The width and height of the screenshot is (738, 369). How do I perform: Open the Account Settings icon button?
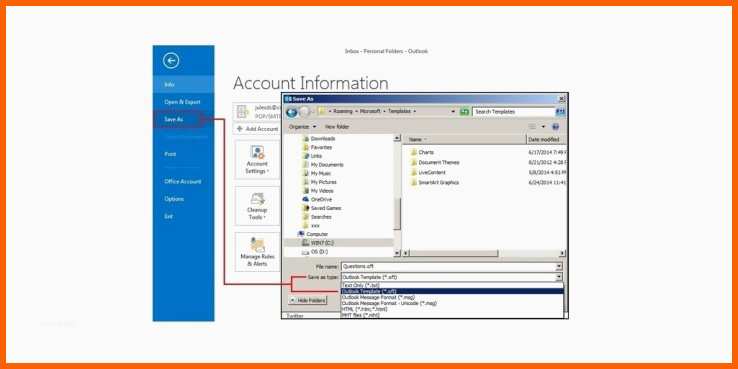click(x=257, y=160)
